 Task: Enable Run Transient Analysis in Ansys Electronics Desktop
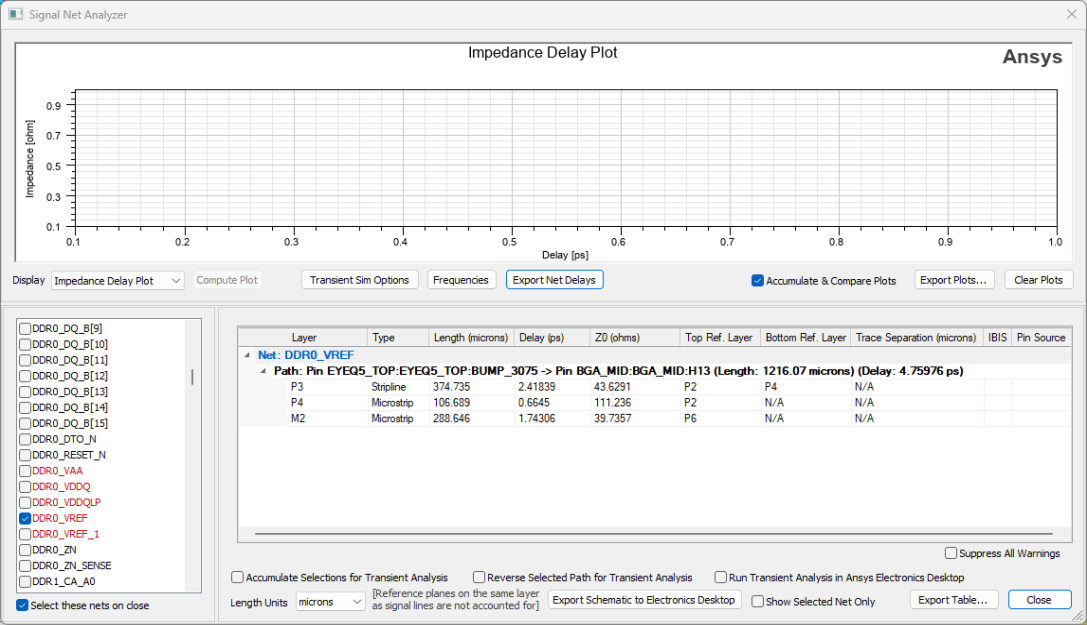tap(720, 577)
